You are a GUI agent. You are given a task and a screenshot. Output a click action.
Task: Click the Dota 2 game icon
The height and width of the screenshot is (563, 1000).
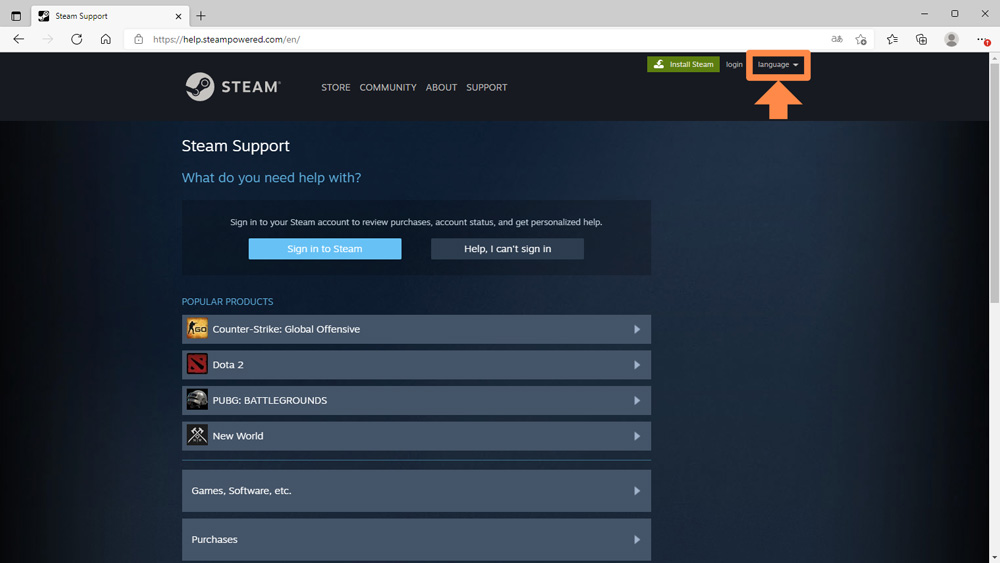coord(197,365)
